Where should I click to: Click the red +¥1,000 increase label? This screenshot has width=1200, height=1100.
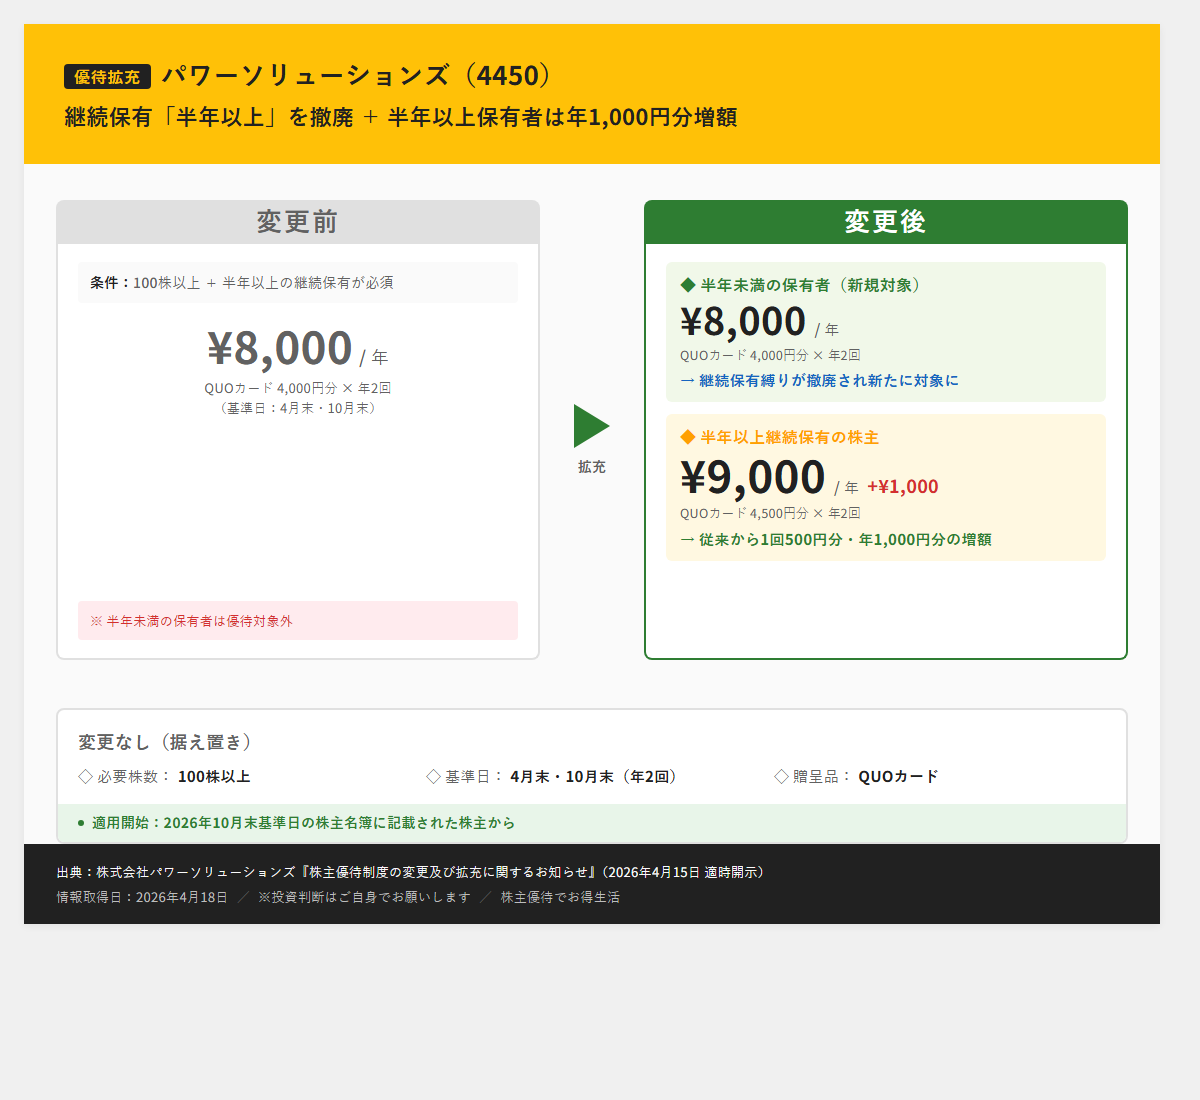point(903,487)
